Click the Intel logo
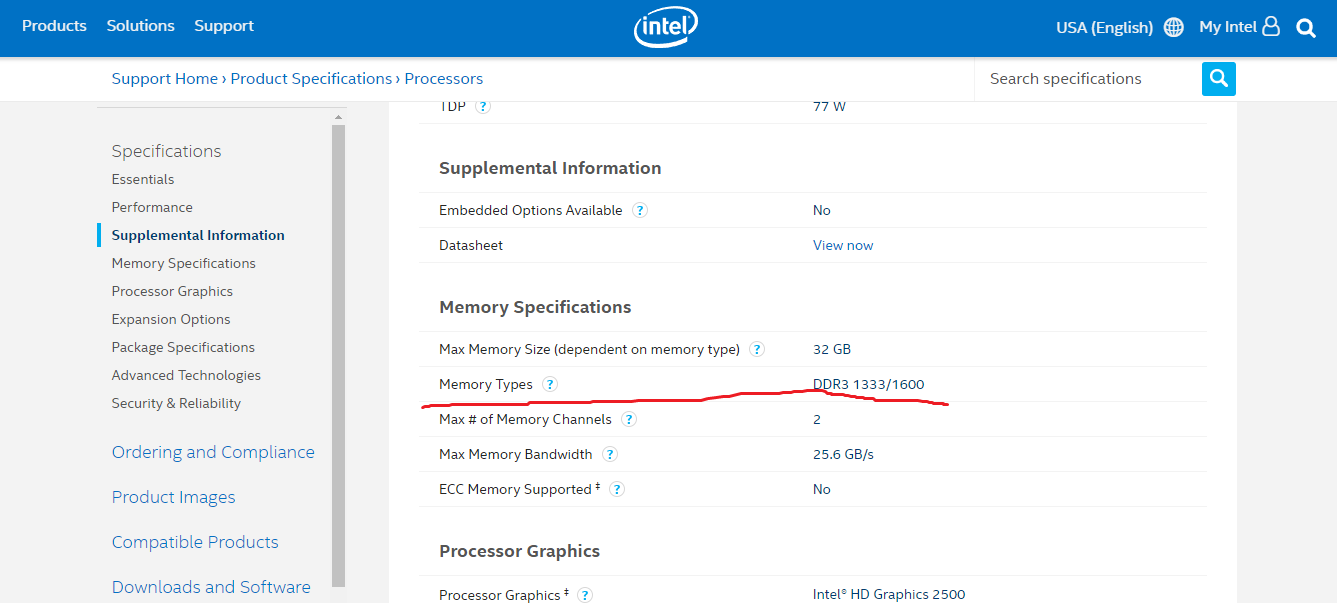 click(x=665, y=27)
